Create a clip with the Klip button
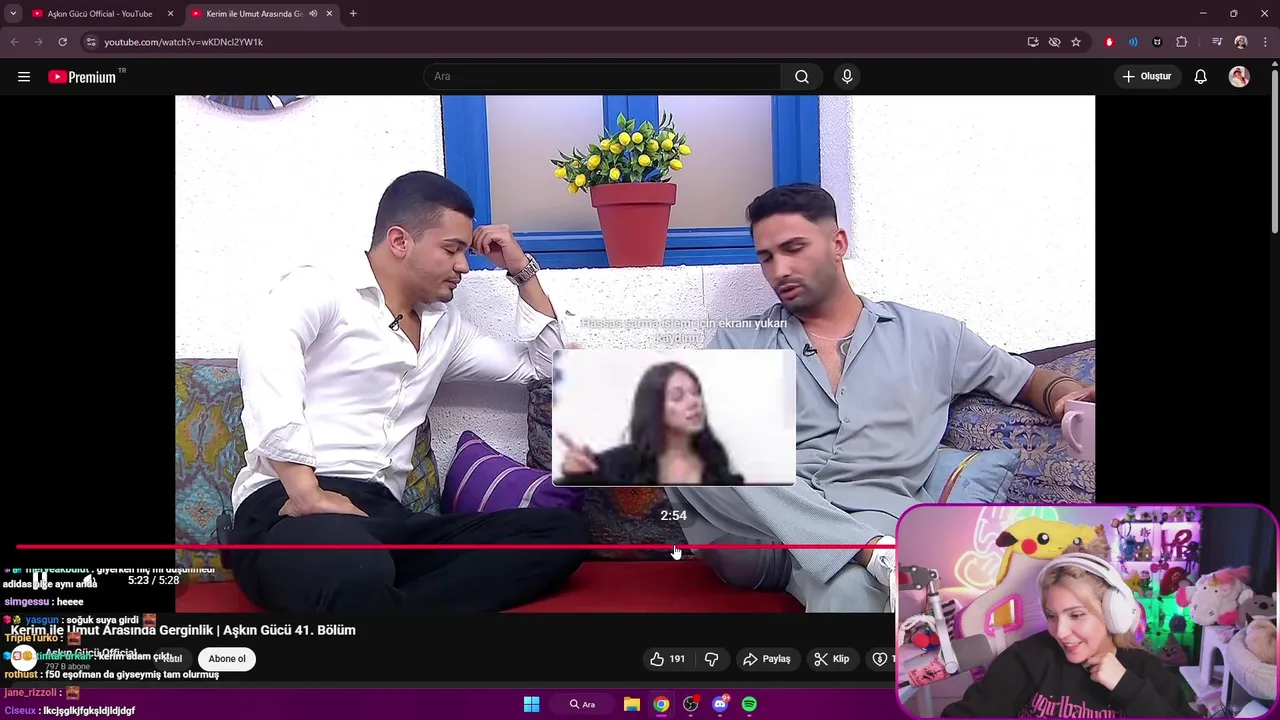1280x720 pixels. pos(831,659)
